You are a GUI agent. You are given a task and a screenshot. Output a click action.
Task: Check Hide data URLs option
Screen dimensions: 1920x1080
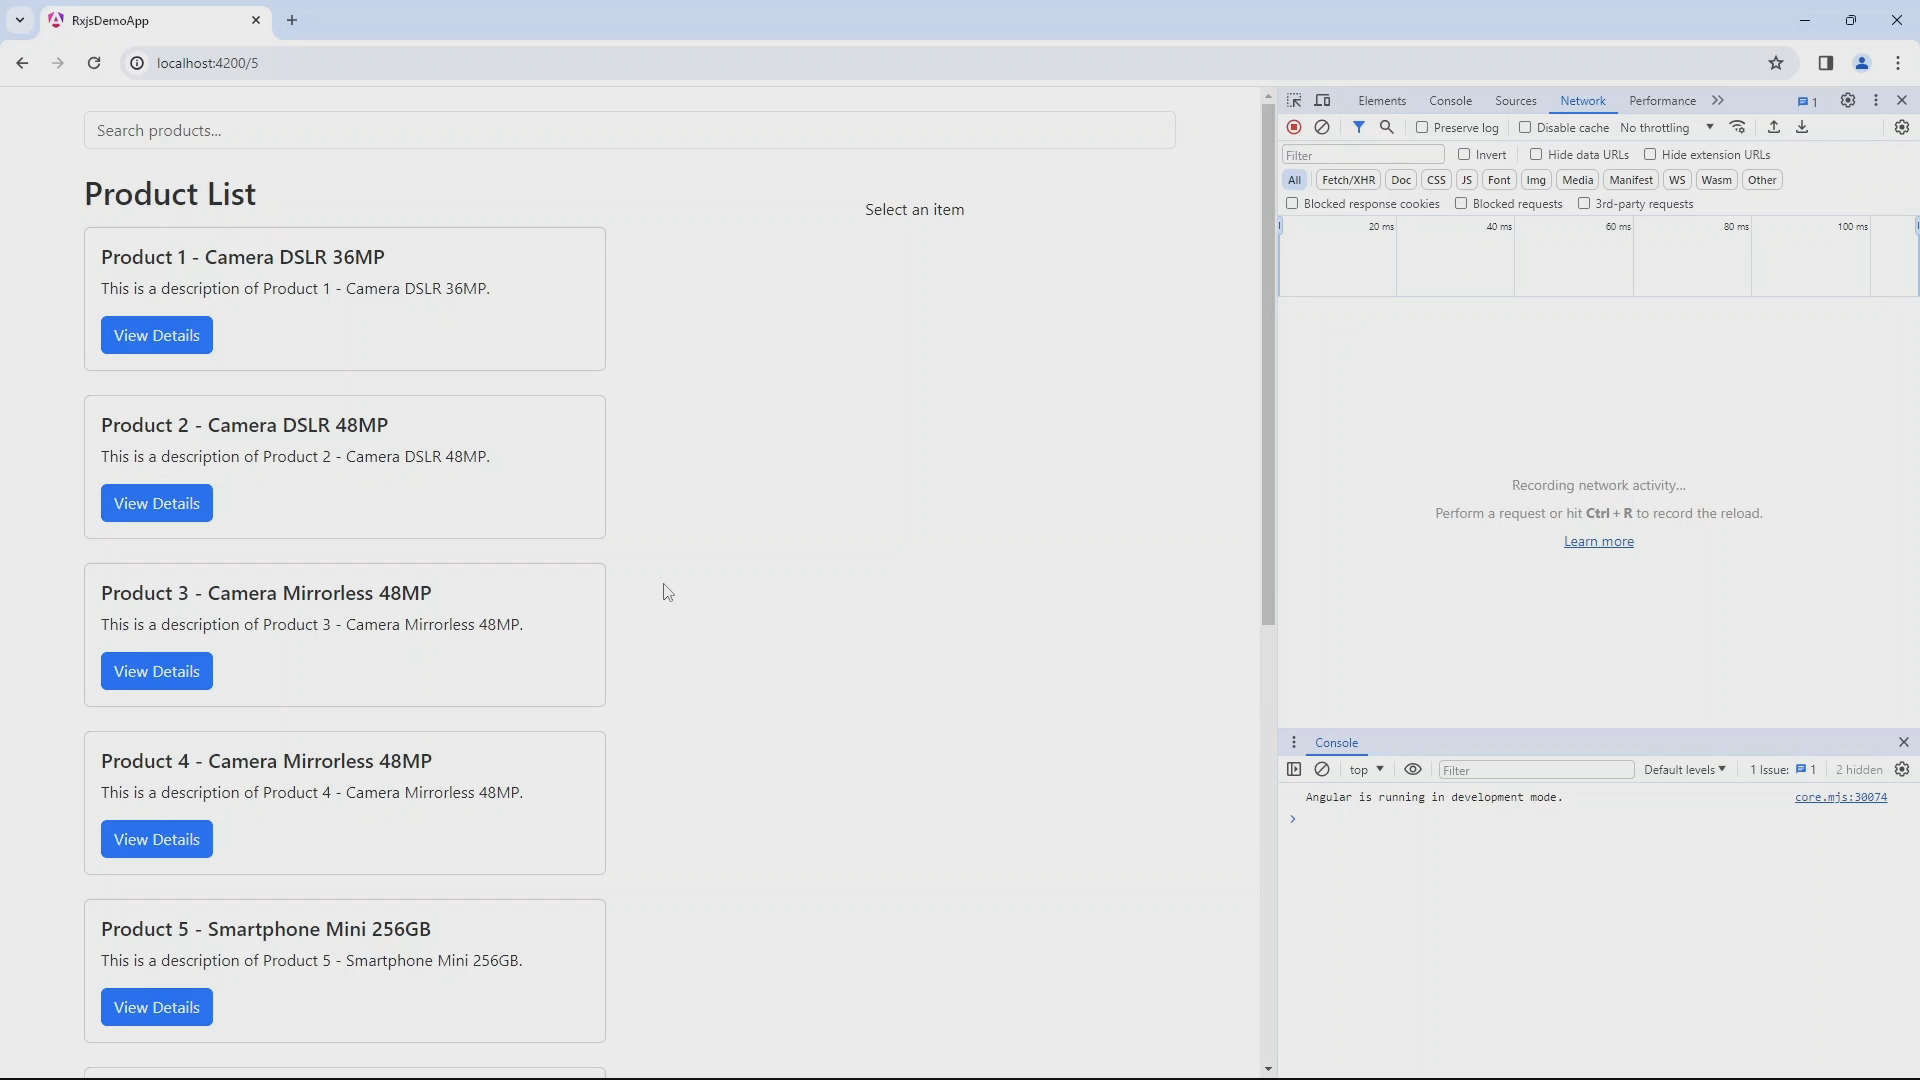click(1536, 154)
